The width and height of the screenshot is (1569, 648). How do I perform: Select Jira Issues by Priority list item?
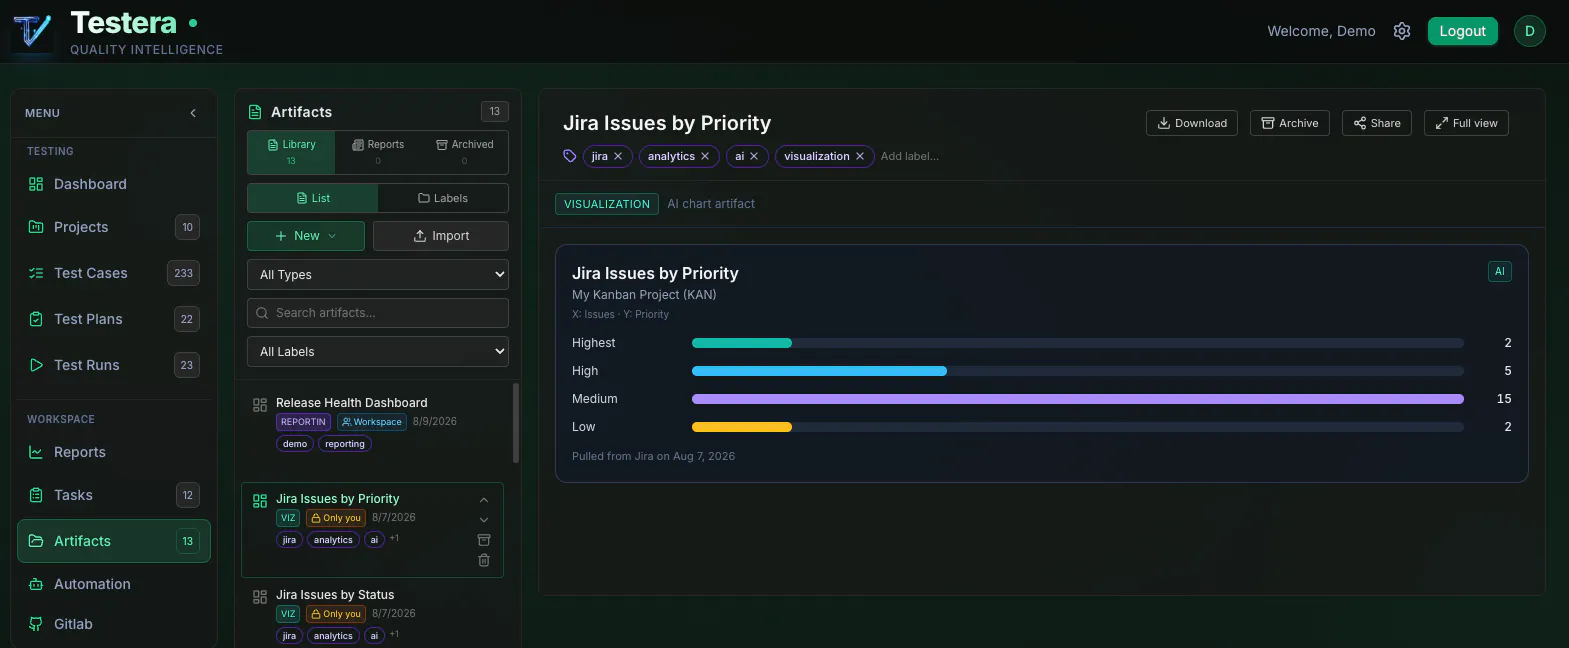[x=372, y=530]
